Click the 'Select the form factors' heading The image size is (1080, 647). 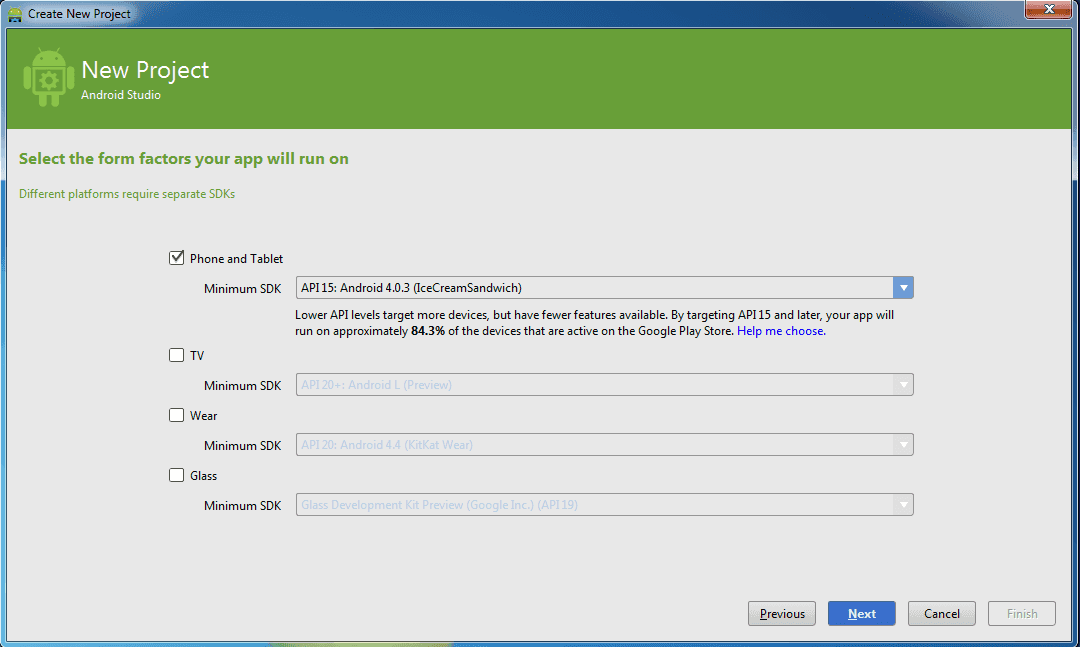[x=184, y=158]
